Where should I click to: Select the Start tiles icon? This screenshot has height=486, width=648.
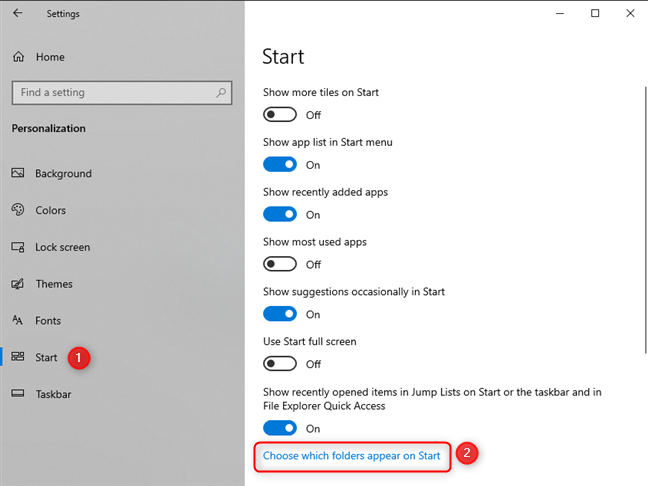pos(18,357)
